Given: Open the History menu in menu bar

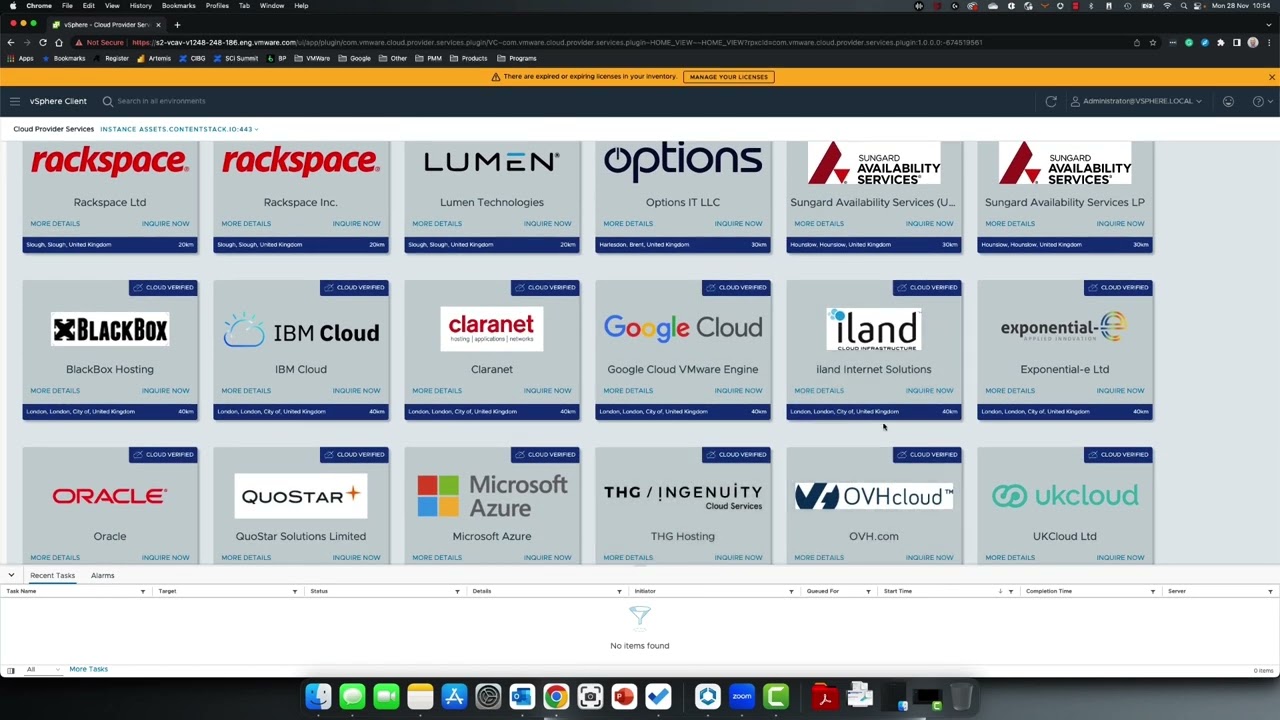Looking at the screenshot, I should point(140,6).
